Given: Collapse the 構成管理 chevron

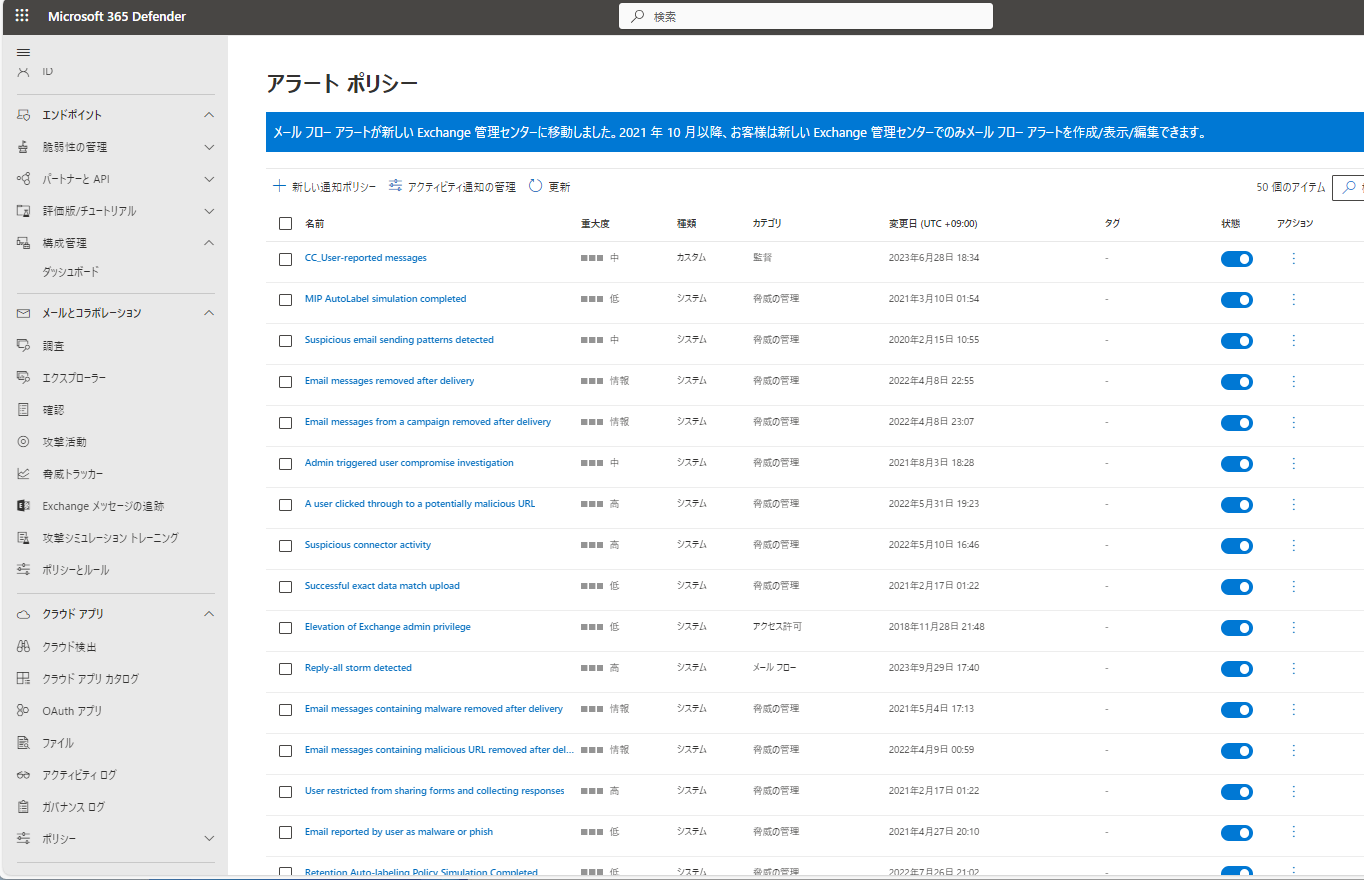Looking at the screenshot, I should [209, 243].
